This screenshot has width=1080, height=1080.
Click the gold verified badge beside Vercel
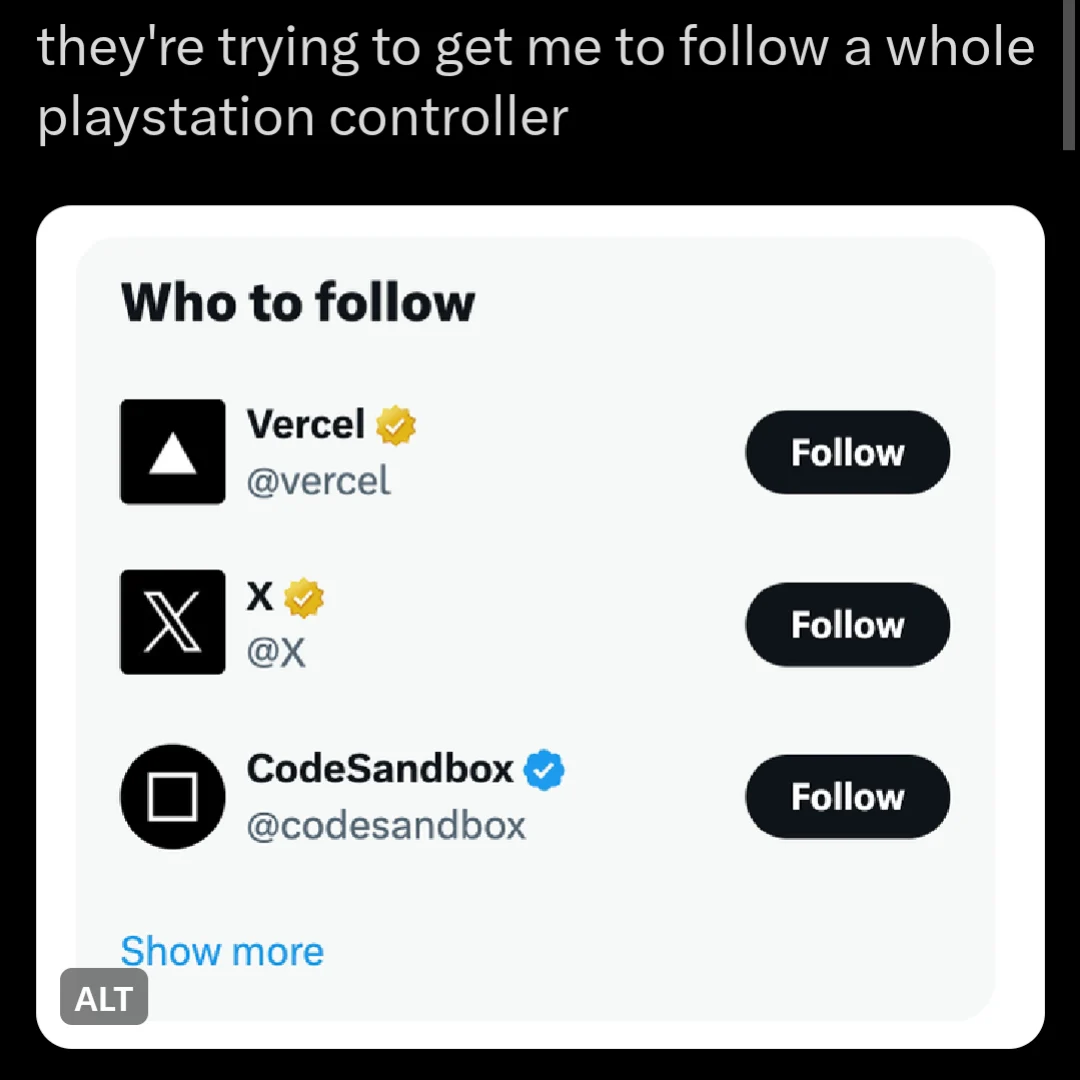click(x=396, y=426)
